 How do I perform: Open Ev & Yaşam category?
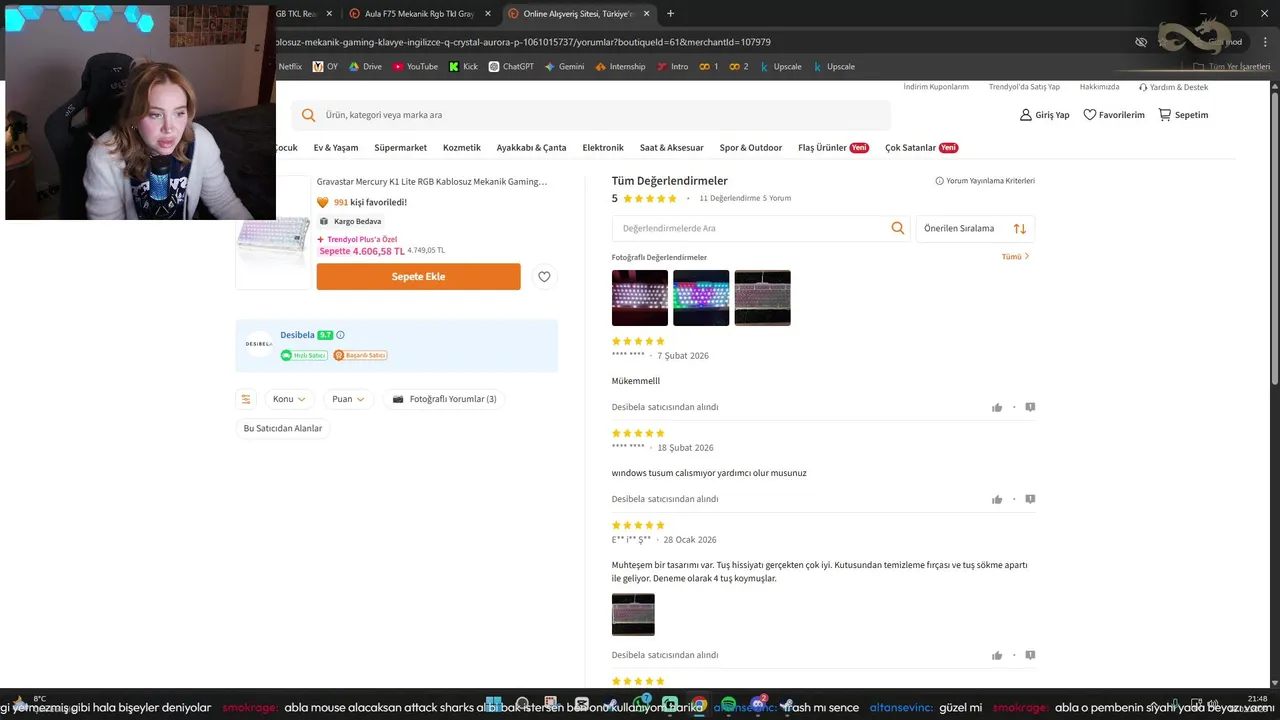(x=336, y=148)
